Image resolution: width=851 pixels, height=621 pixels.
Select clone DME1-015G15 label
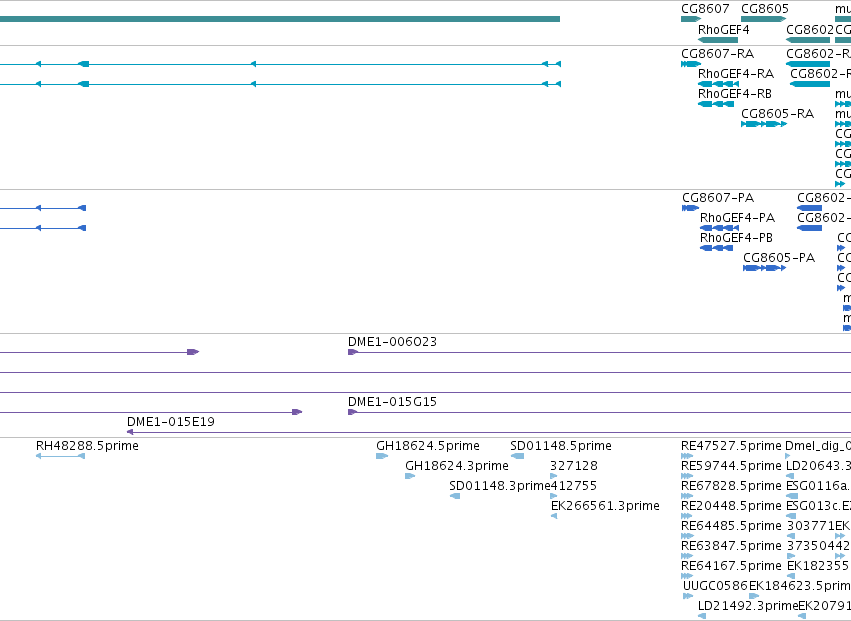click(392, 402)
